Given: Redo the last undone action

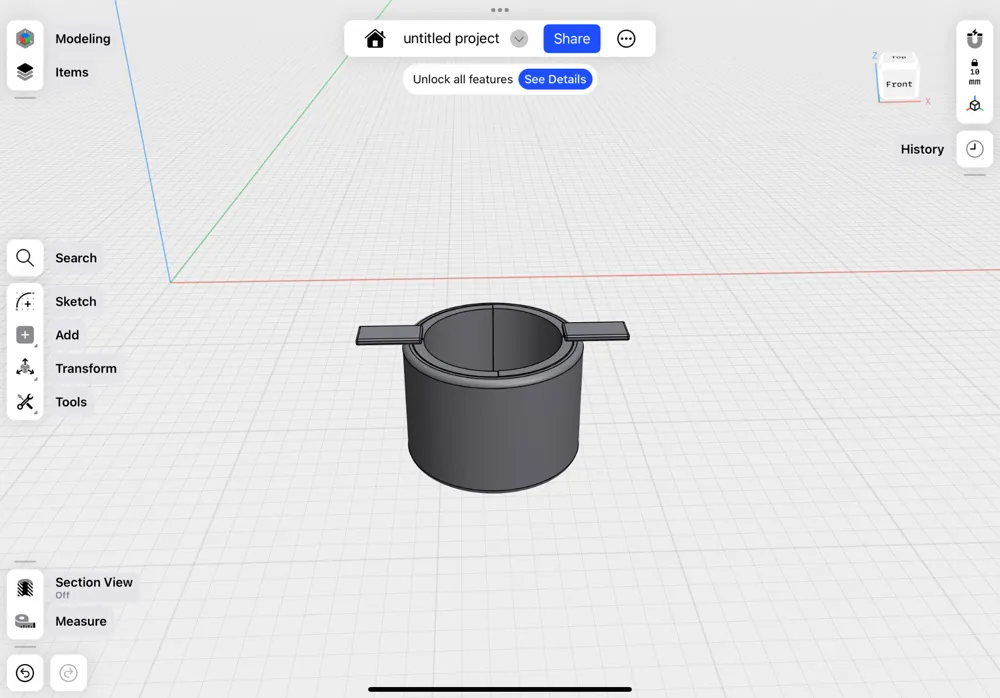Looking at the screenshot, I should click(x=68, y=673).
